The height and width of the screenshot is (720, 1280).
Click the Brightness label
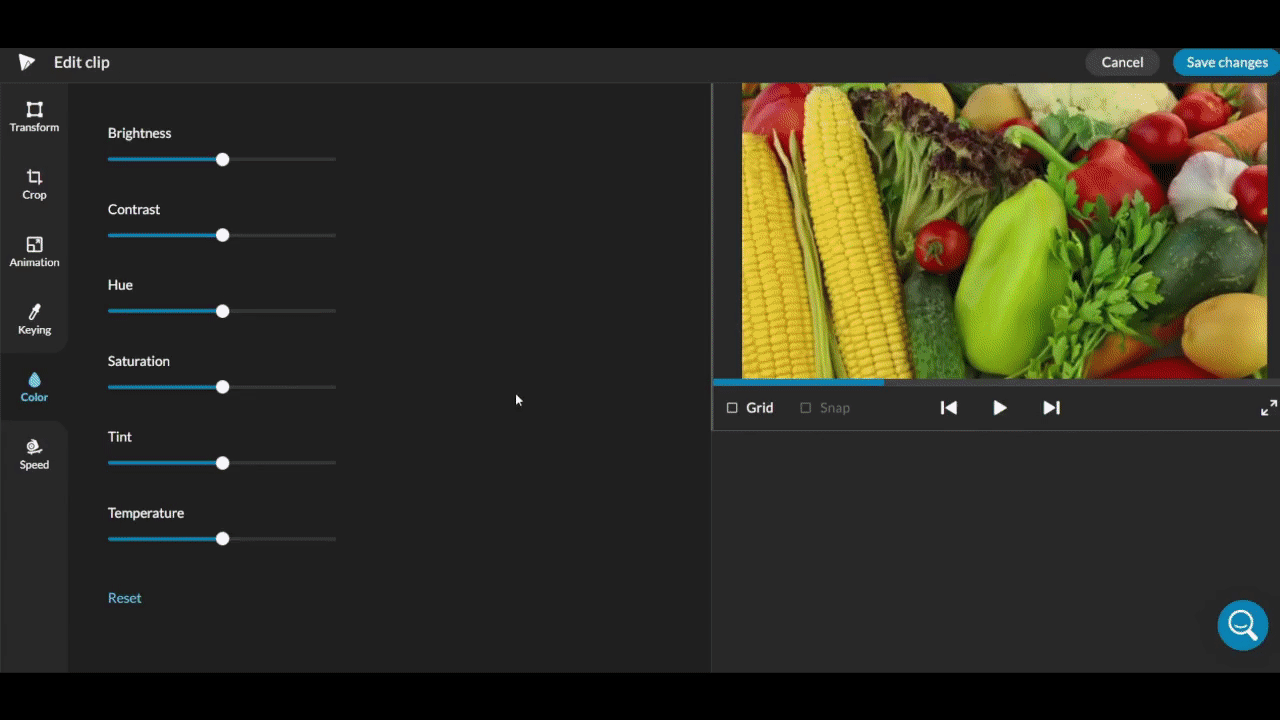139,133
